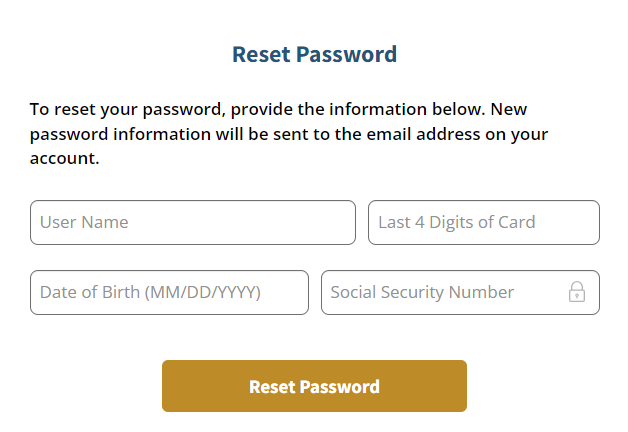
Task: Focus the secured SSN text box
Action: (440, 292)
